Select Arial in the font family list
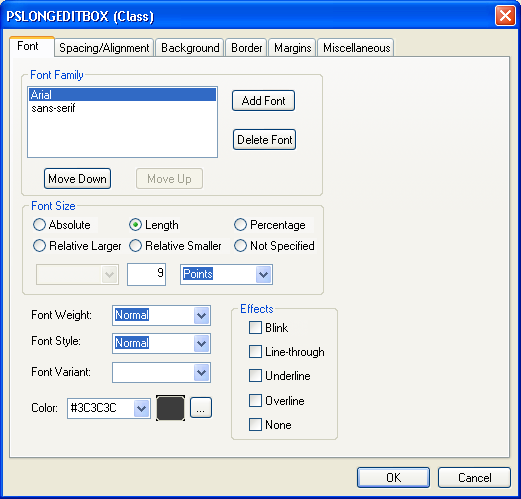 click(x=122, y=95)
